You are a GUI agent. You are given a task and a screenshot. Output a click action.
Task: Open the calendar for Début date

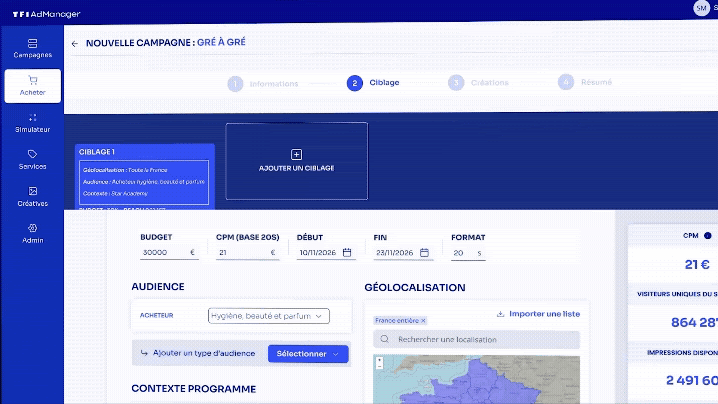click(x=346, y=253)
